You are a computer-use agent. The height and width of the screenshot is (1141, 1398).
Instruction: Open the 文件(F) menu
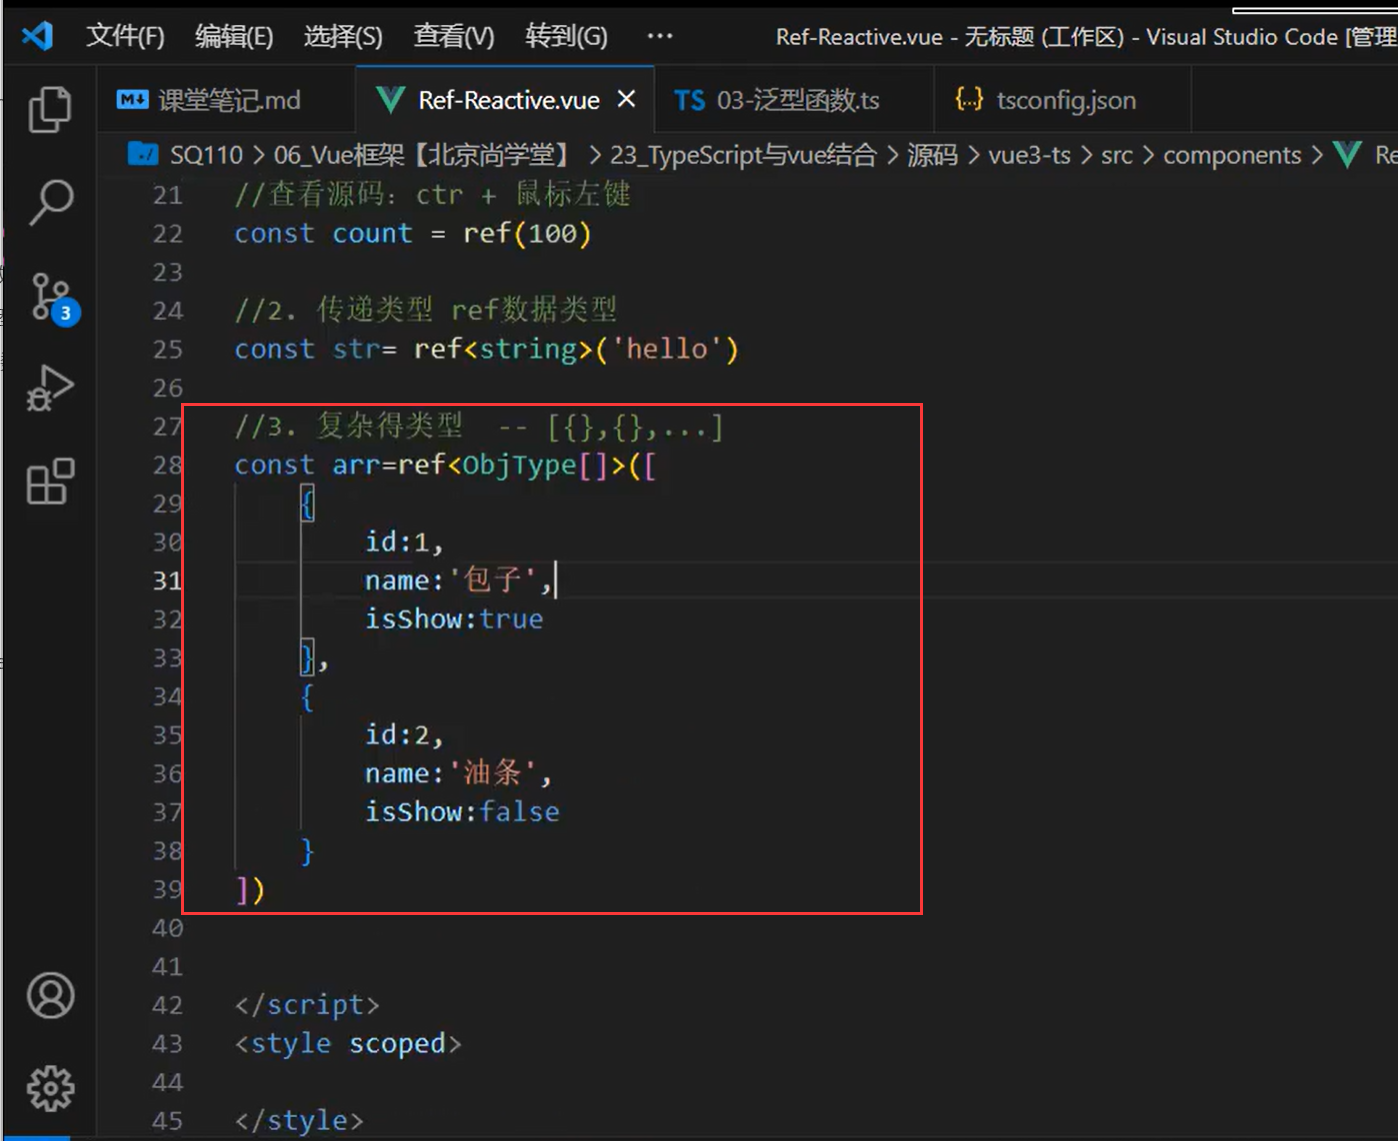[x=125, y=37]
